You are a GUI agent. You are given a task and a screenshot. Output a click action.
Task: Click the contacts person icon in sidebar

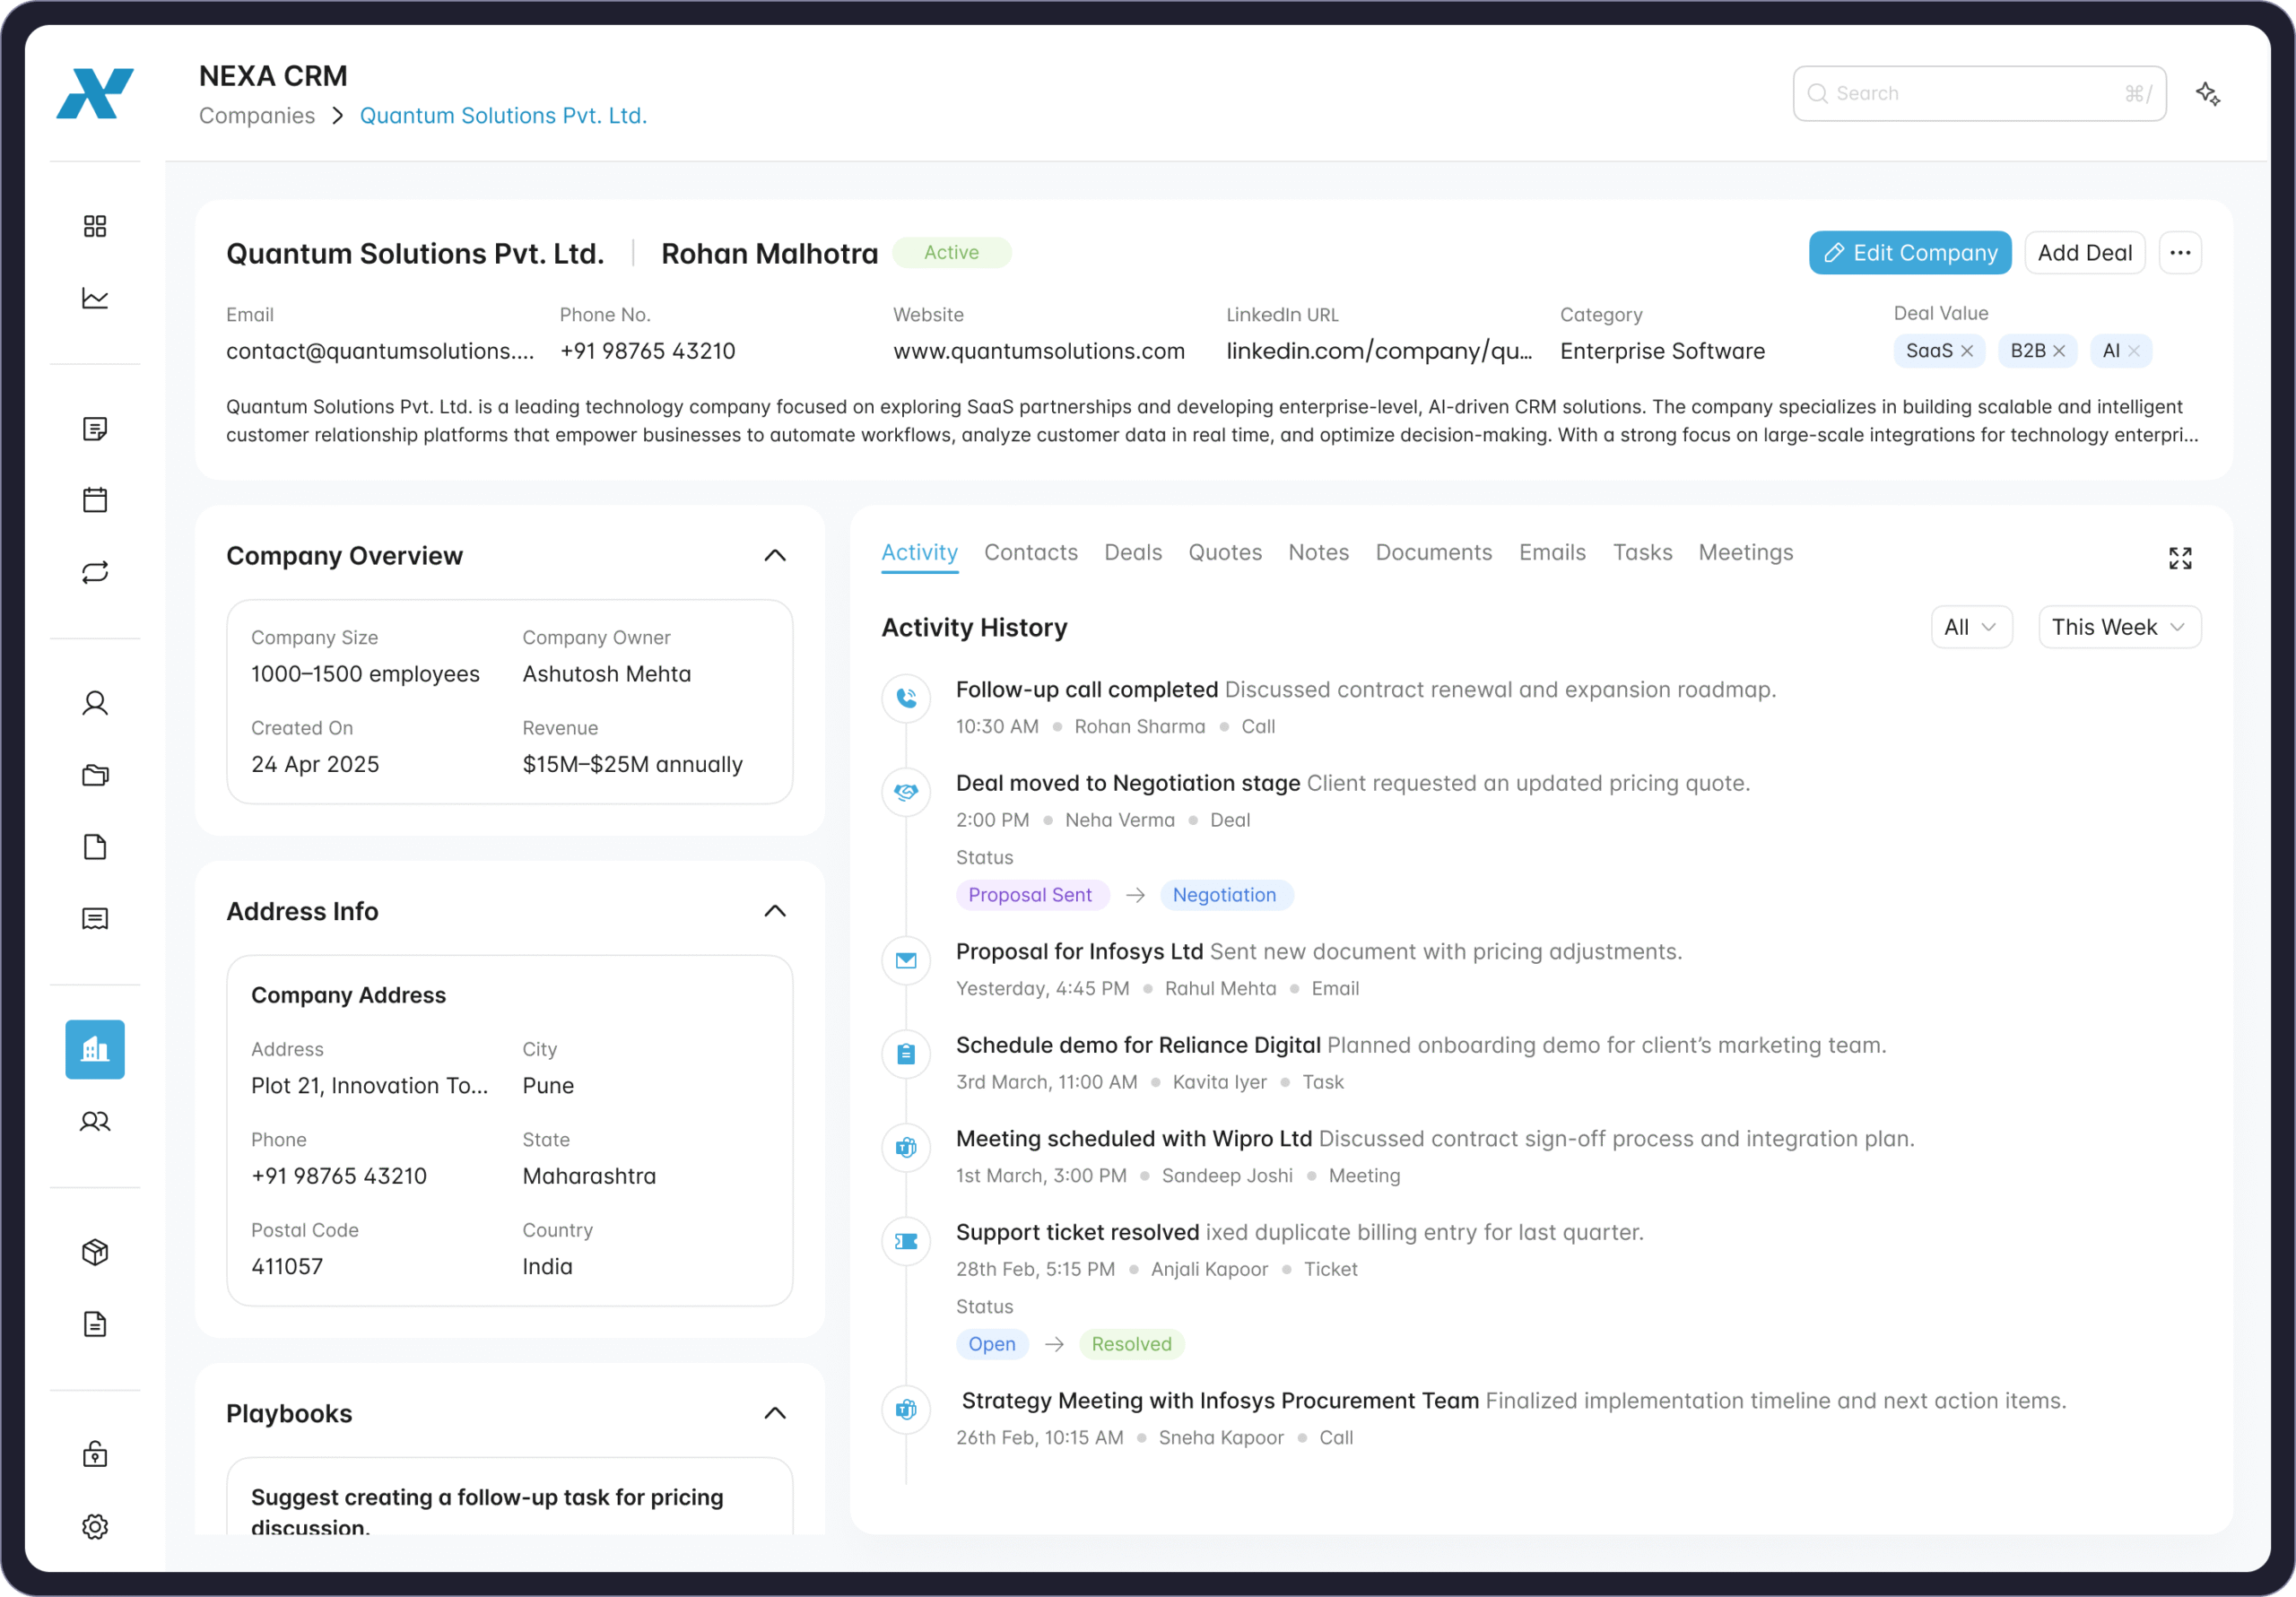click(x=95, y=703)
